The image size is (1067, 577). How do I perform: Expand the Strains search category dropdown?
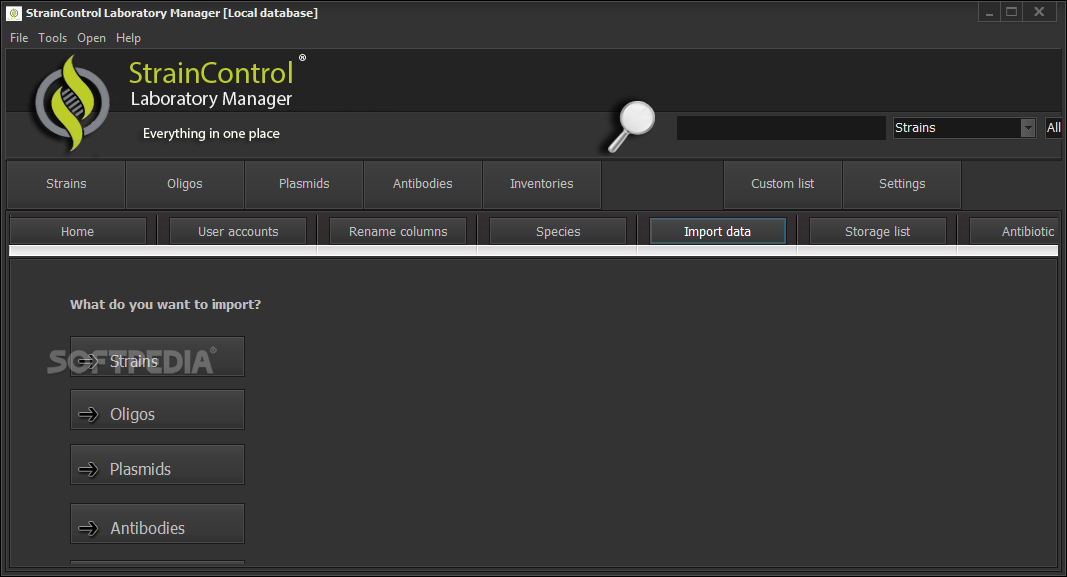click(x=1028, y=128)
